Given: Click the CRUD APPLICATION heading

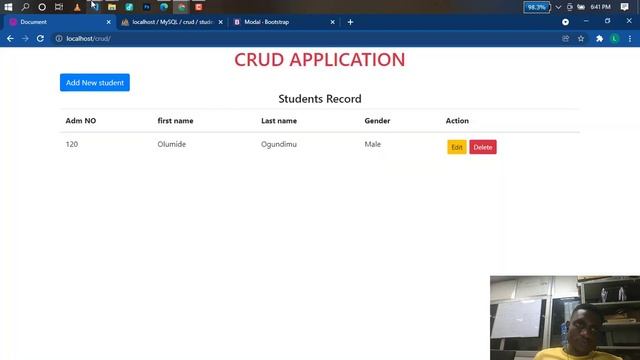Looking at the screenshot, I should tap(320, 60).
